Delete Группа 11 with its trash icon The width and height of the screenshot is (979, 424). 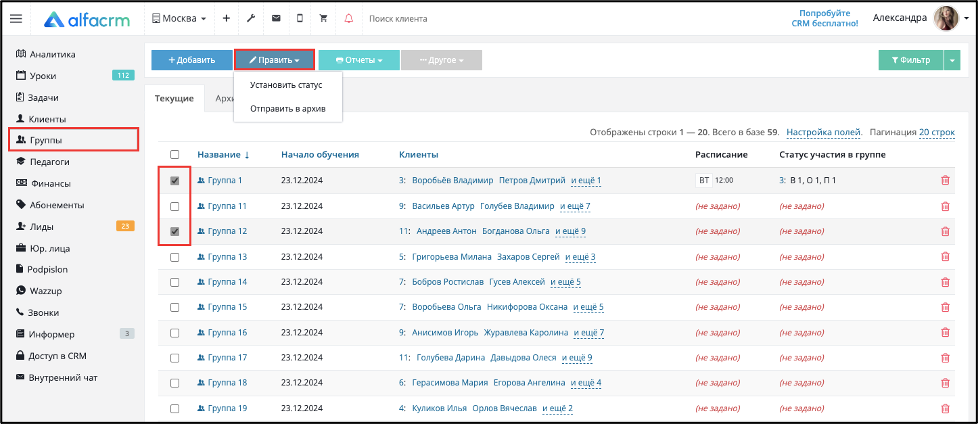click(x=945, y=206)
